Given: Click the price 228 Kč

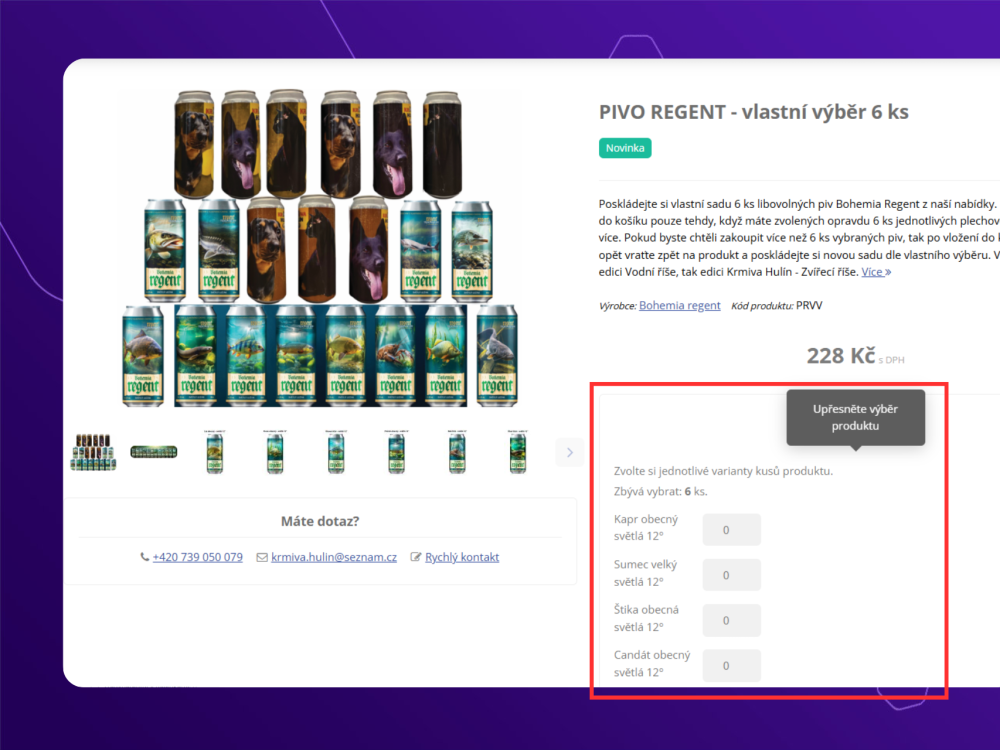Looking at the screenshot, I should (841, 356).
